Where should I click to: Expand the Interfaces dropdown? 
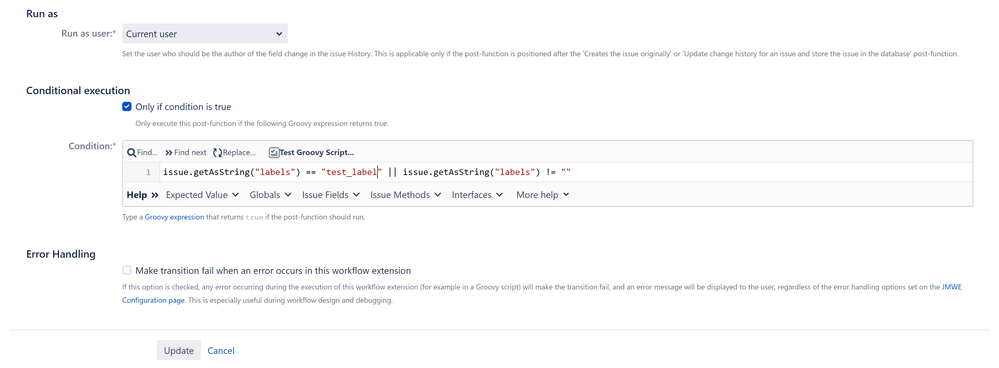pyautogui.click(x=478, y=195)
